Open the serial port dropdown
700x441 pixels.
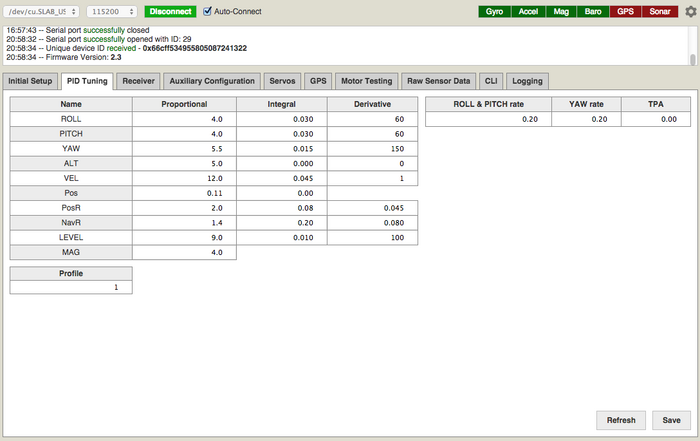tap(42, 12)
